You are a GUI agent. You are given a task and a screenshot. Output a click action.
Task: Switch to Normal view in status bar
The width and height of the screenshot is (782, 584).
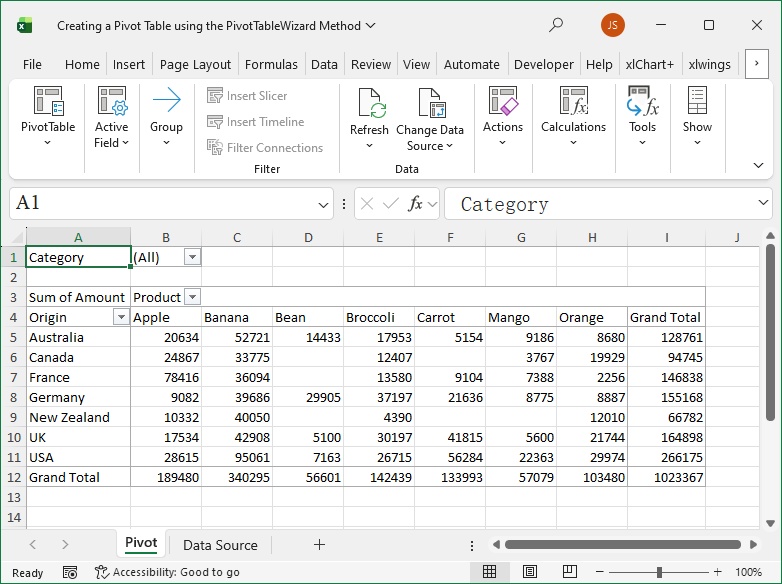(489, 572)
